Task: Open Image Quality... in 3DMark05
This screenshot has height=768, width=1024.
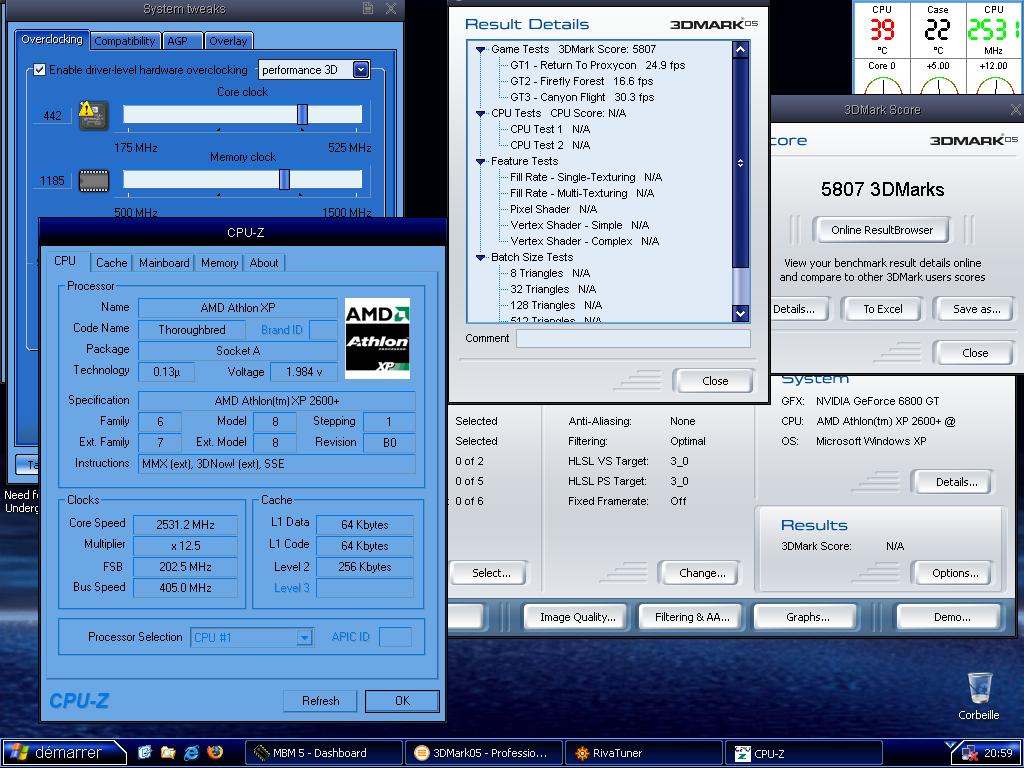Action: coord(577,617)
